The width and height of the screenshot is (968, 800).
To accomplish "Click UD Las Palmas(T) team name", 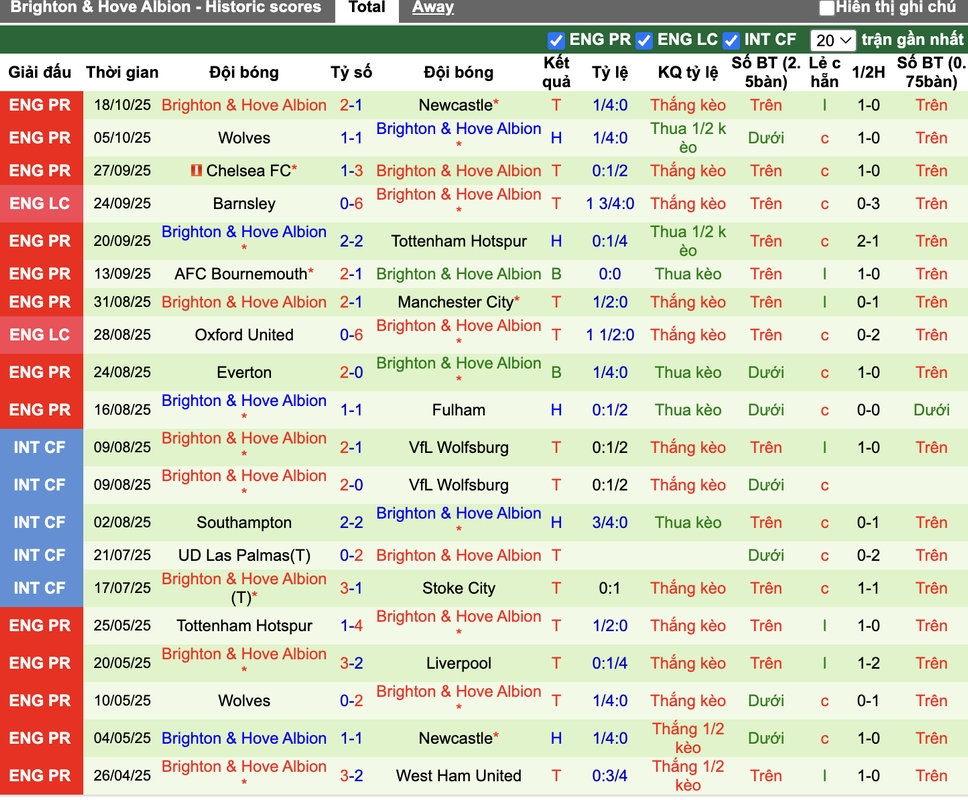I will click(x=244, y=556).
